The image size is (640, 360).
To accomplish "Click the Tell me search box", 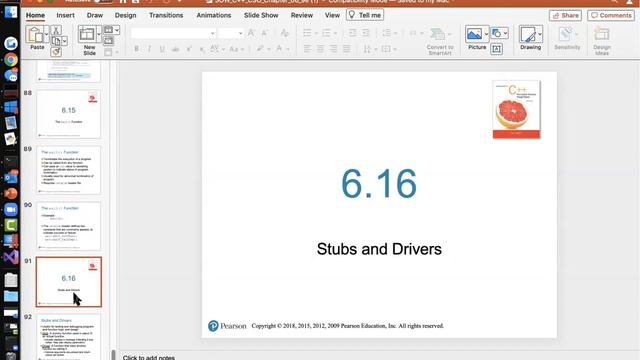I will (x=365, y=15).
